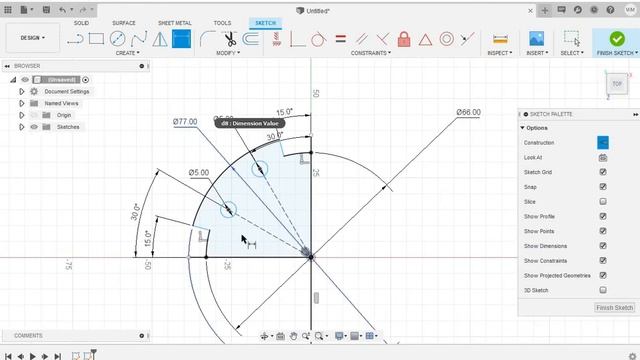This screenshot has width=640, height=360.
Task: Switch to the Surface tab
Action: (124, 23)
